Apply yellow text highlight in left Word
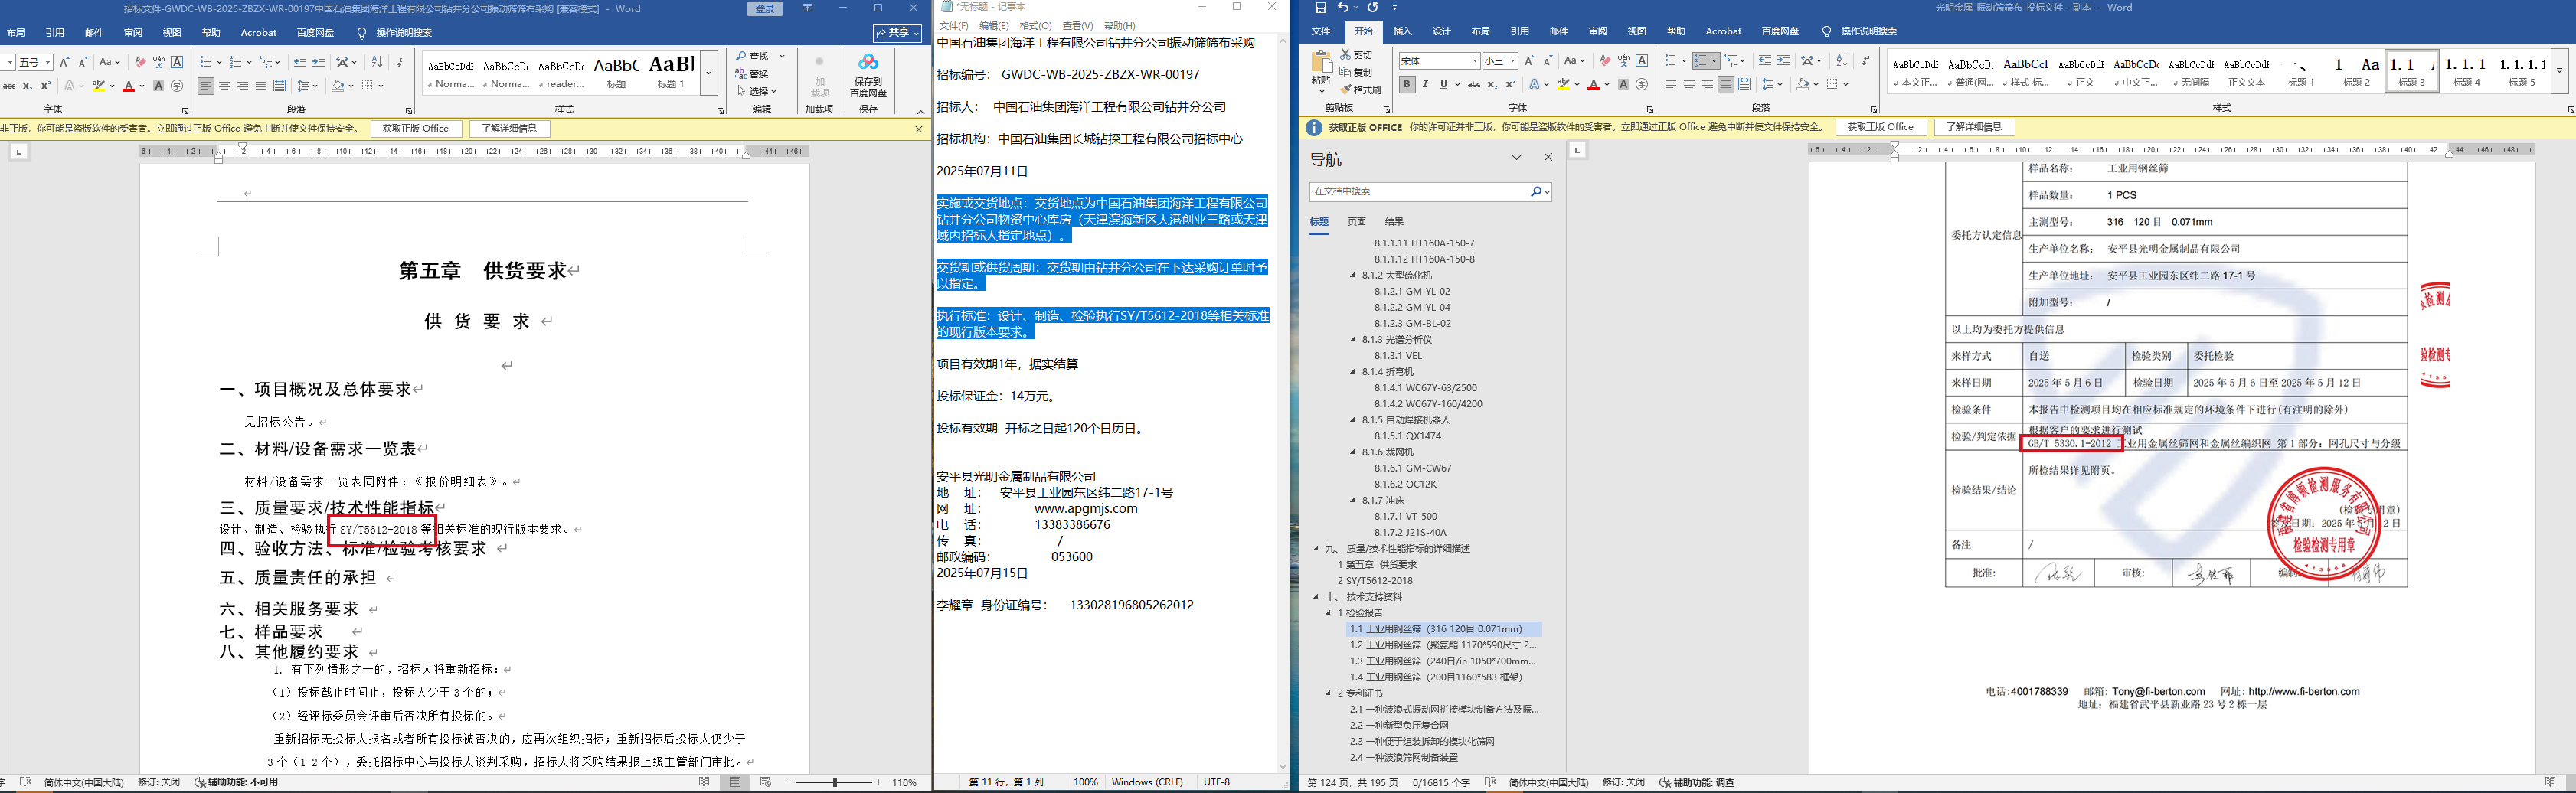This screenshot has width=2576, height=793. (x=98, y=86)
